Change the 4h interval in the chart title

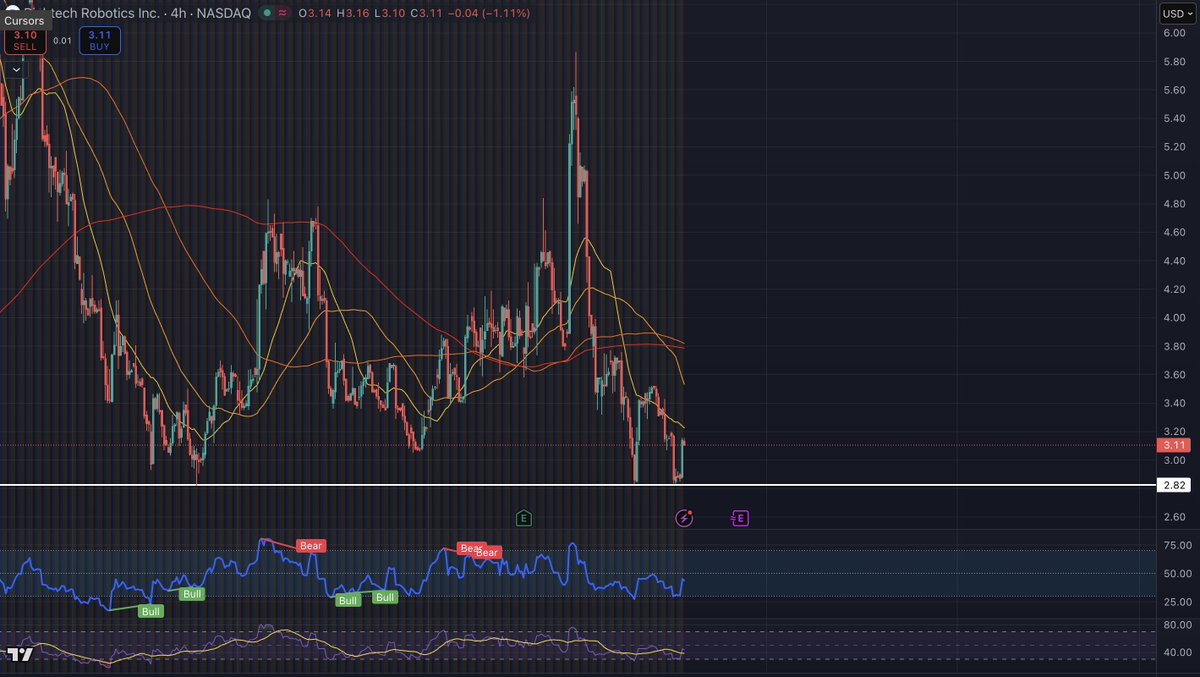pos(177,14)
